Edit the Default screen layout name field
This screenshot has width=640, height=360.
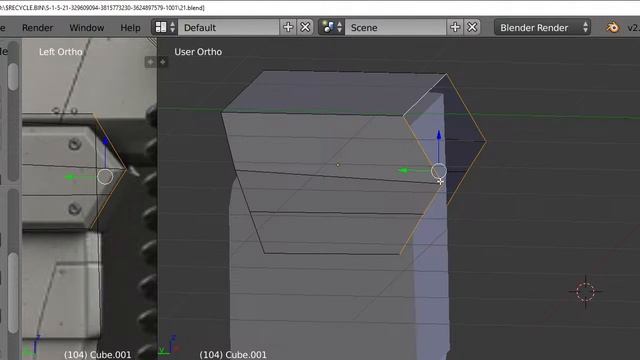pyautogui.click(x=229, y=27)
